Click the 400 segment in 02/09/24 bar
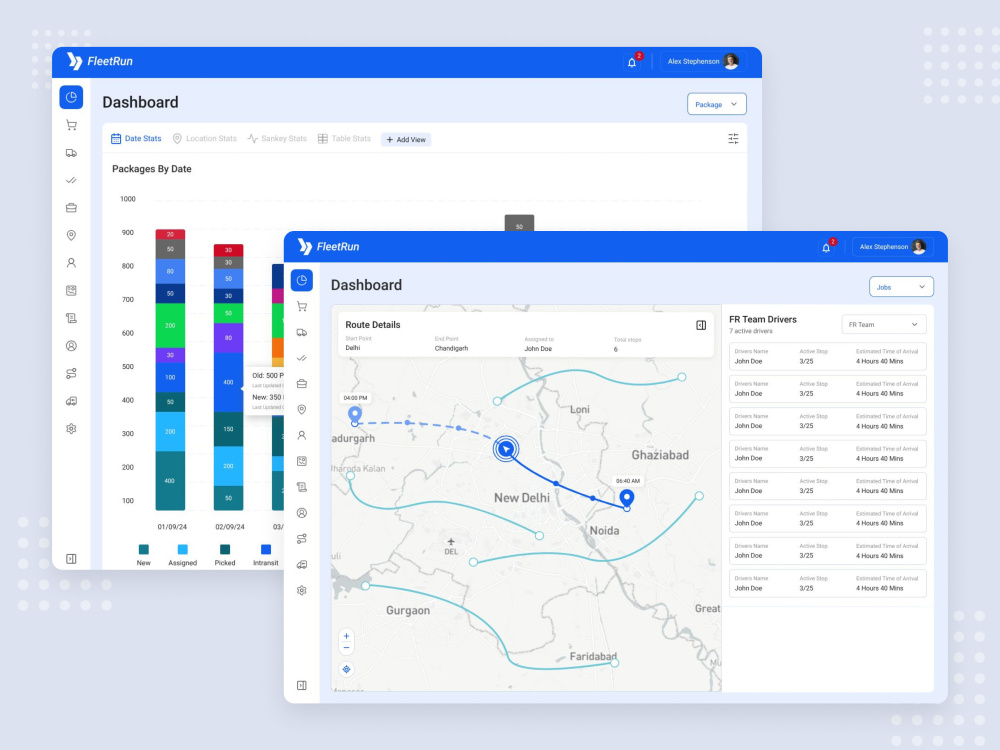The height and width of the screenshot is (750, 1000). [x=228, y=382]
